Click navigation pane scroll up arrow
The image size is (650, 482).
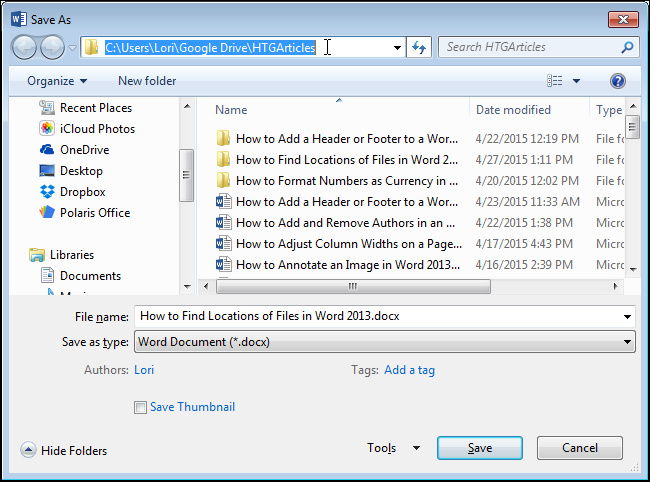point(187,107)
